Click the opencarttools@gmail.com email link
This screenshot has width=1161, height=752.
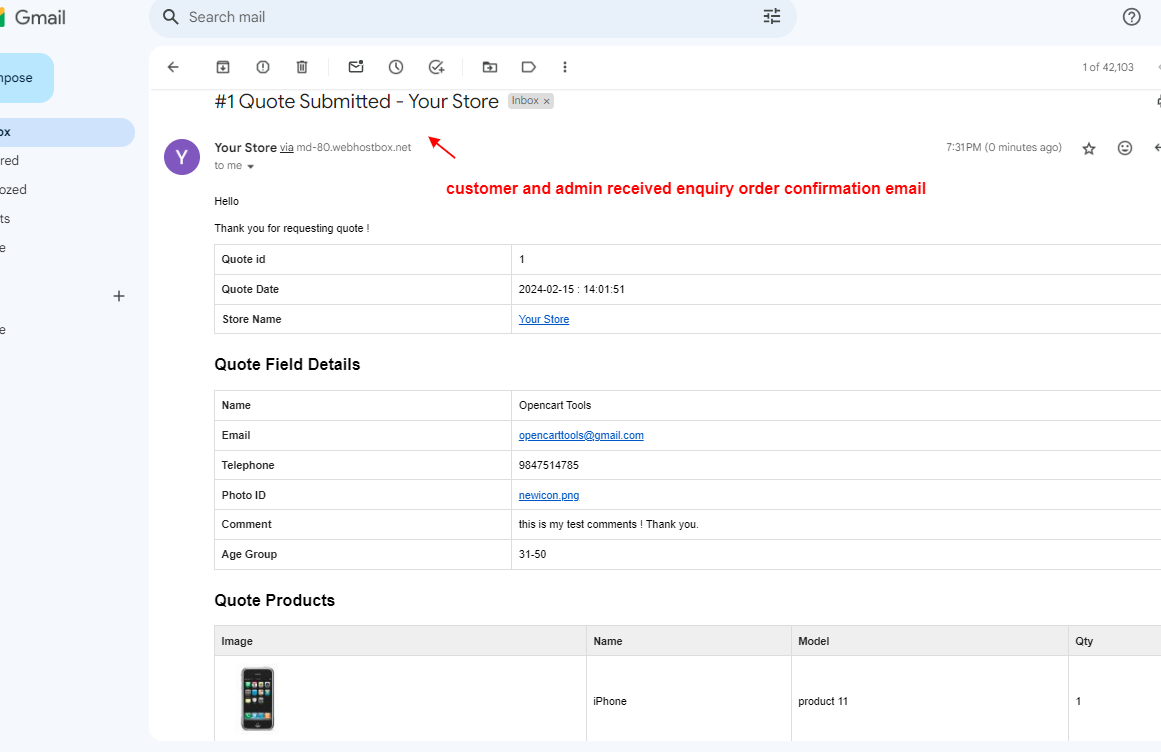click(x=581, y=435)
